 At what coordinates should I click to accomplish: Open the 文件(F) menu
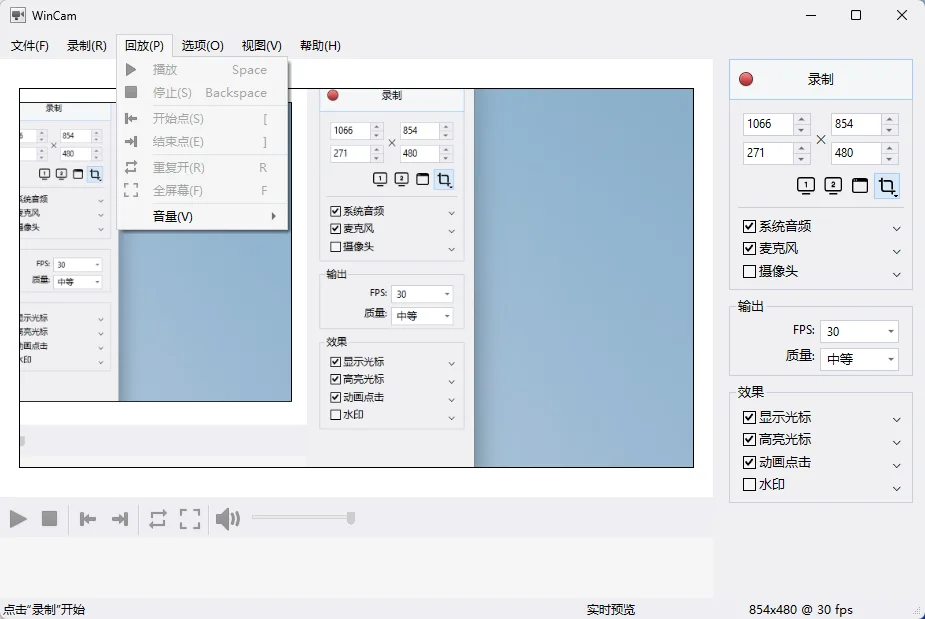pyautogui.click(x=29, y=45)
